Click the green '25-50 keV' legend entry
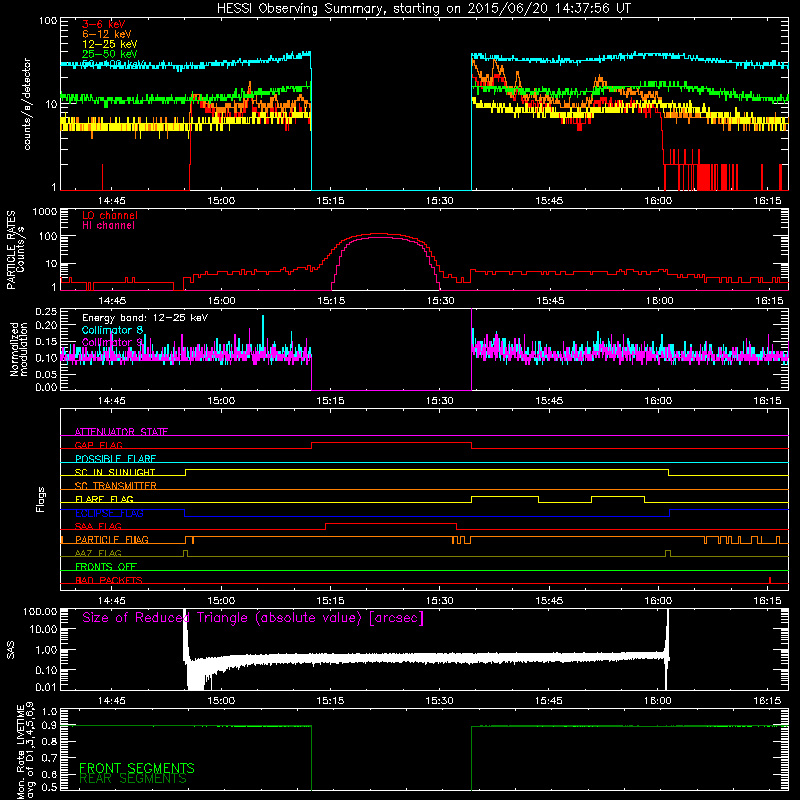Viewport: 800px width, 800px height. (x=110, y=54)
